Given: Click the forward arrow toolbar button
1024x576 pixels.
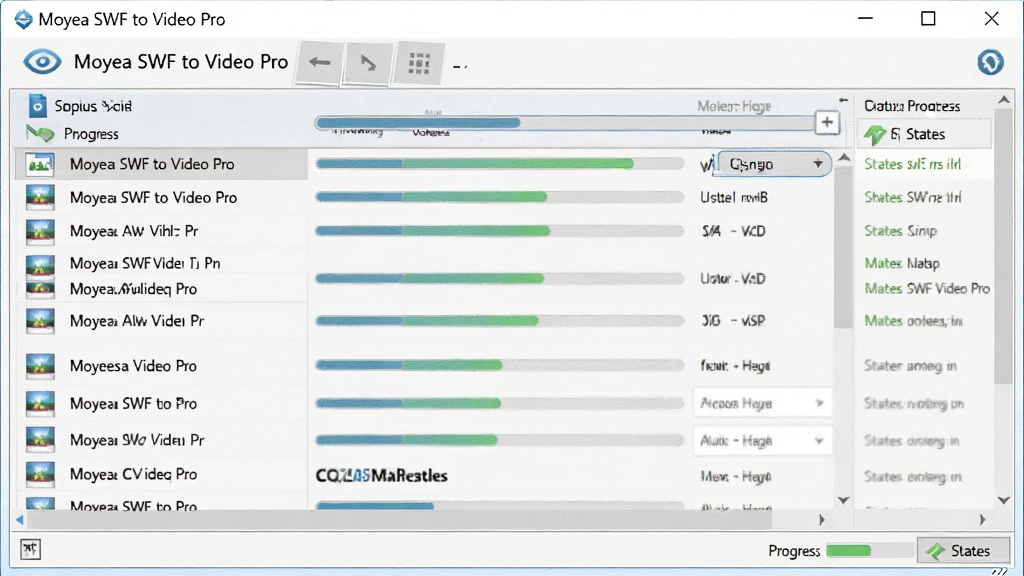Looking at the screenshot, I should 368,63.
